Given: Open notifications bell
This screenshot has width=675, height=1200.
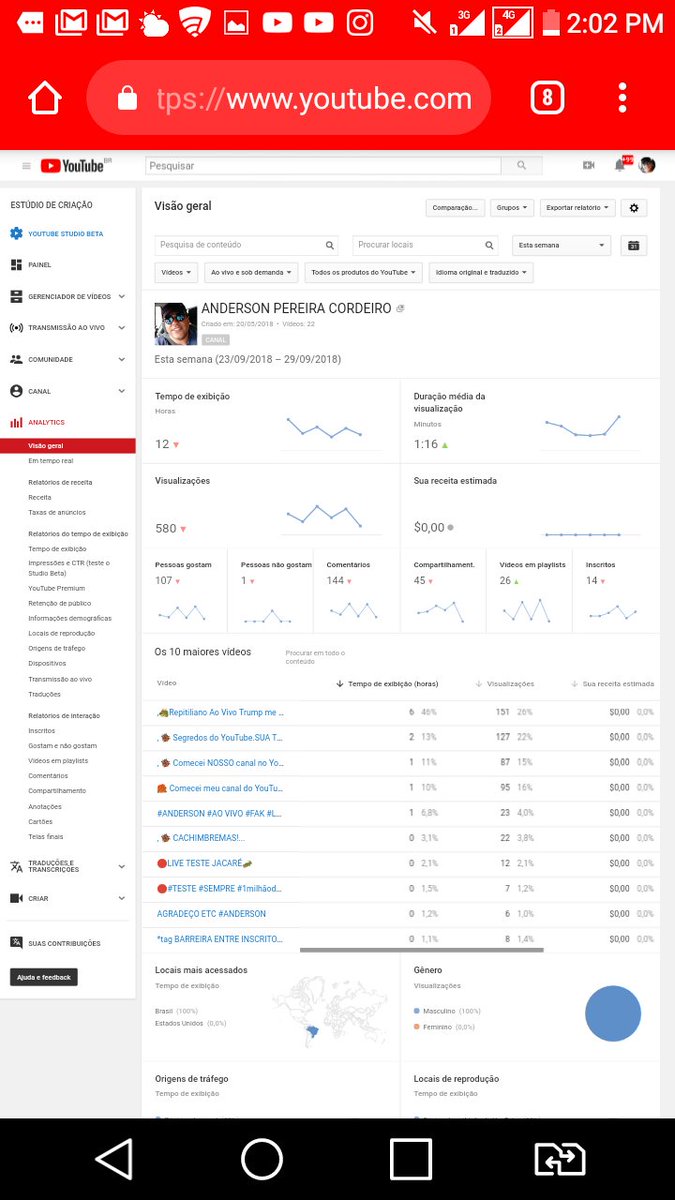Looking at the screenshot, I should pyautogui.click(x=620, y=166).
